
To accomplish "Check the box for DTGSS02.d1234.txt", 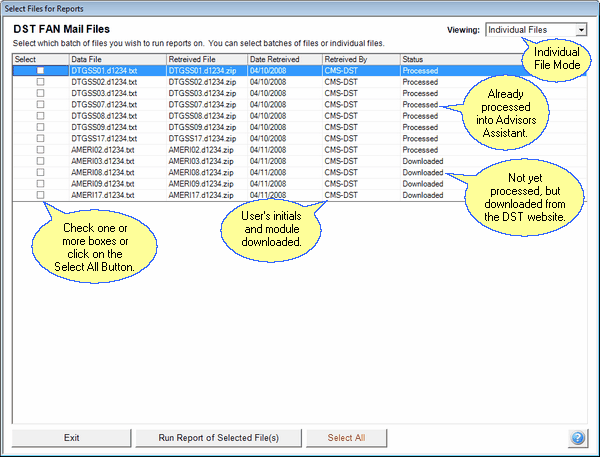I will coord(40,82).
